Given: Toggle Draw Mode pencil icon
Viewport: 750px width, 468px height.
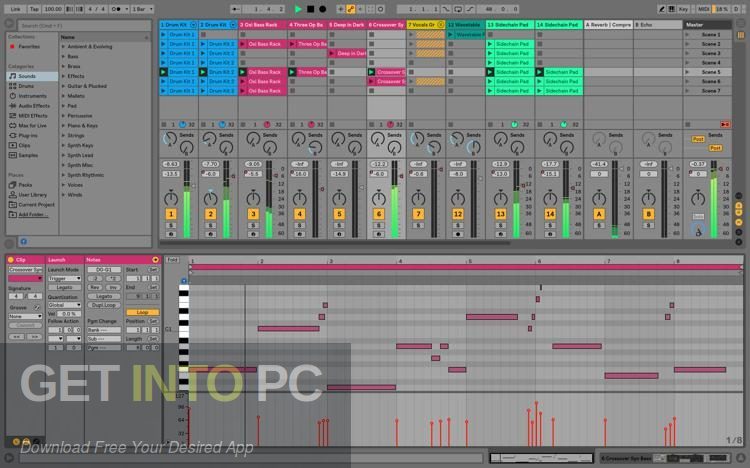Looking at the screenshot, I should point(662,9).
